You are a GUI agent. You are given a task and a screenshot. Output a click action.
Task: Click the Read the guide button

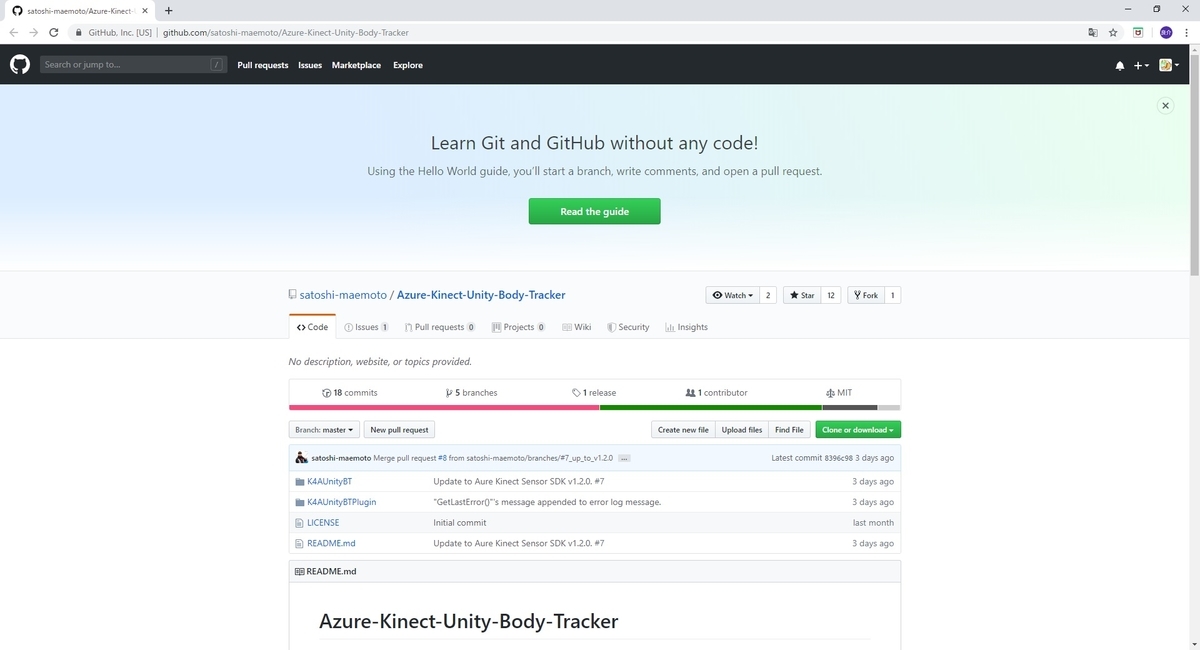click(594, 211)
